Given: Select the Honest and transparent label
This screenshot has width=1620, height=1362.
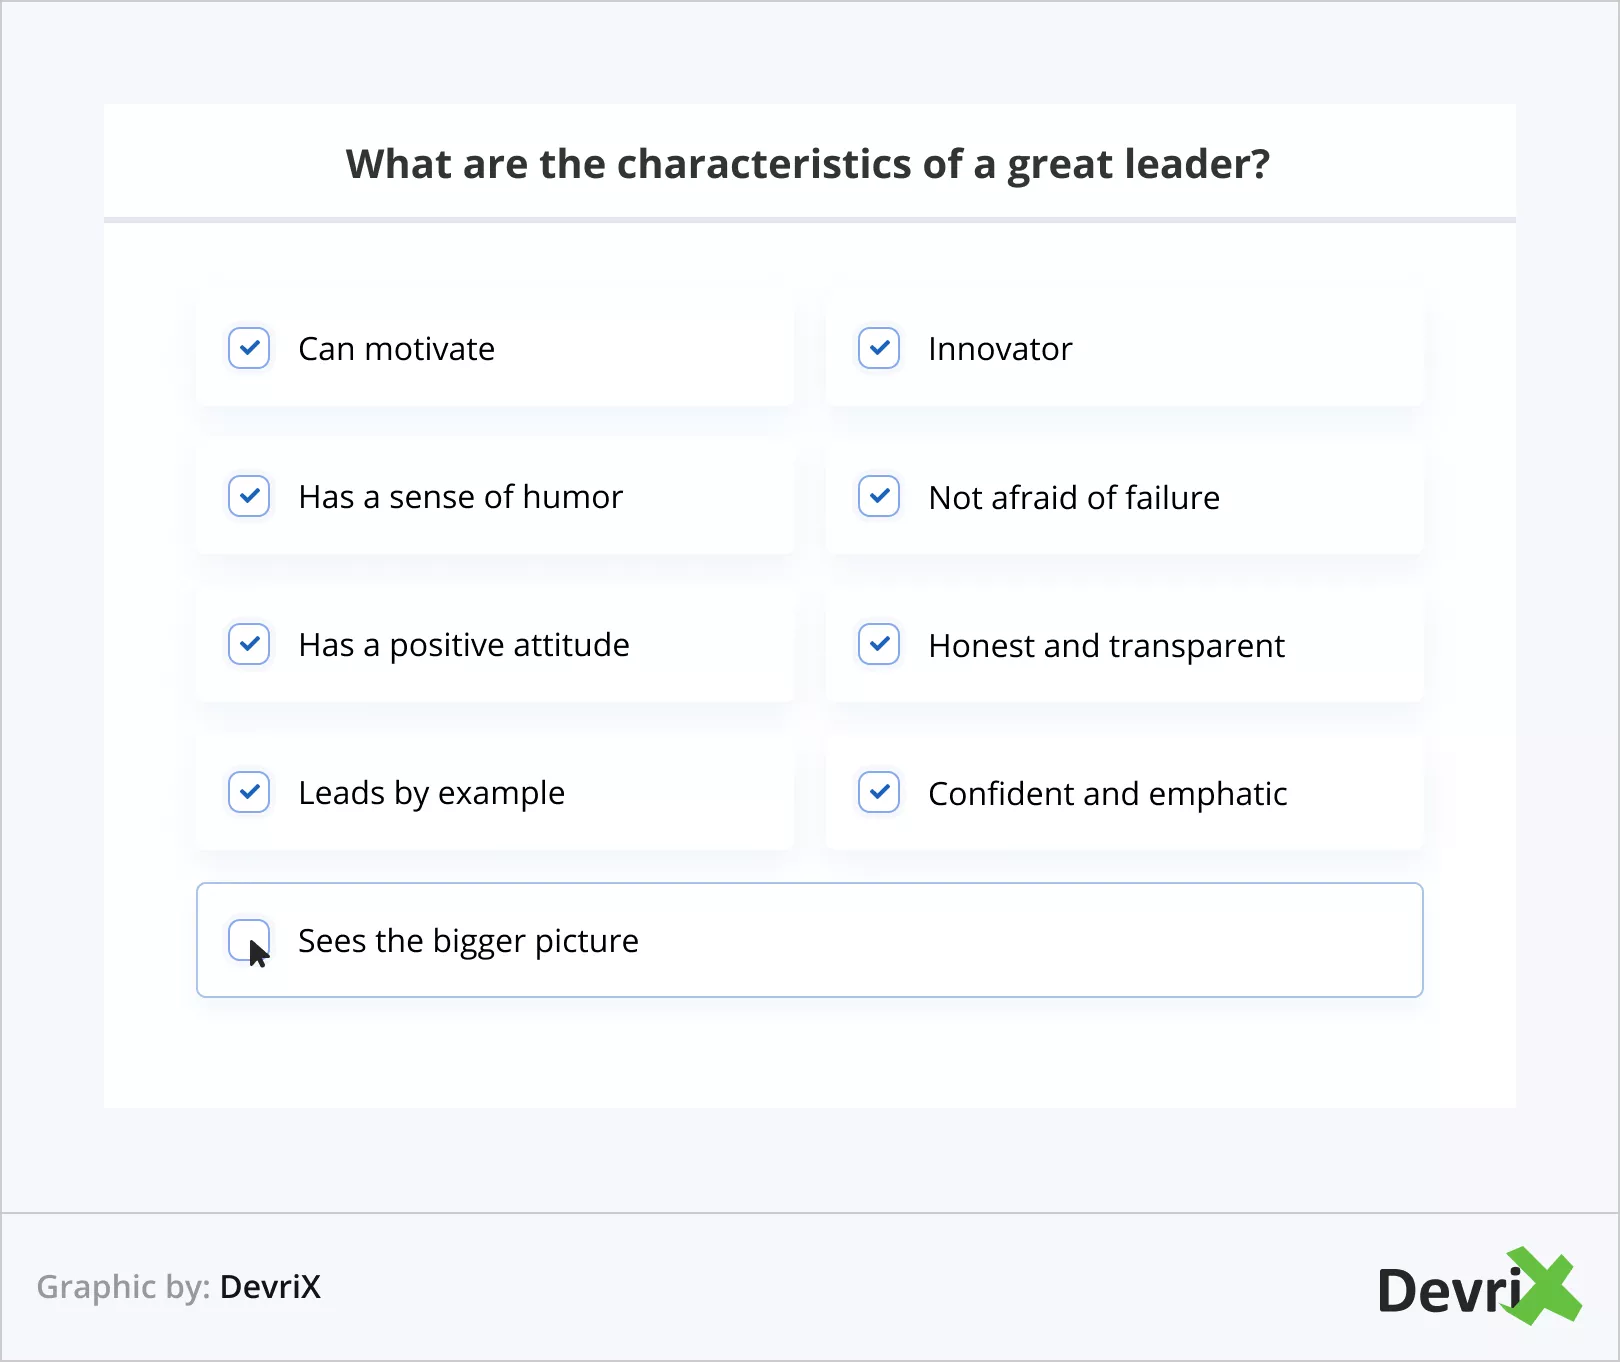Looking at the screenshot, I should [1106, 646].
